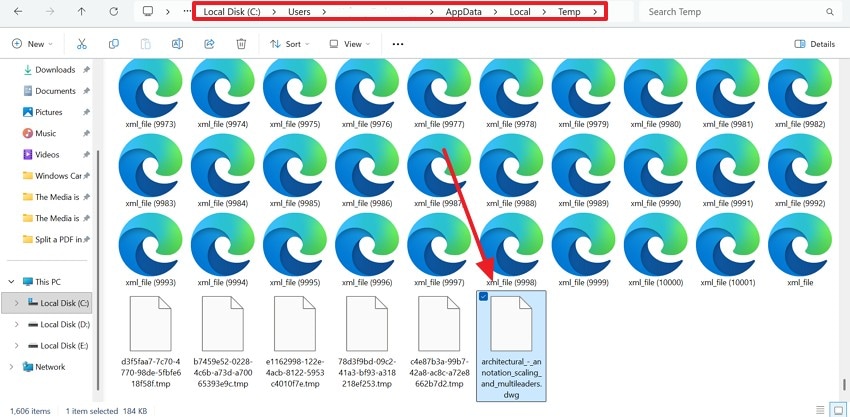
Task: Select the d3f5faa7 .tmp file icon
Action: pos(150,324)
